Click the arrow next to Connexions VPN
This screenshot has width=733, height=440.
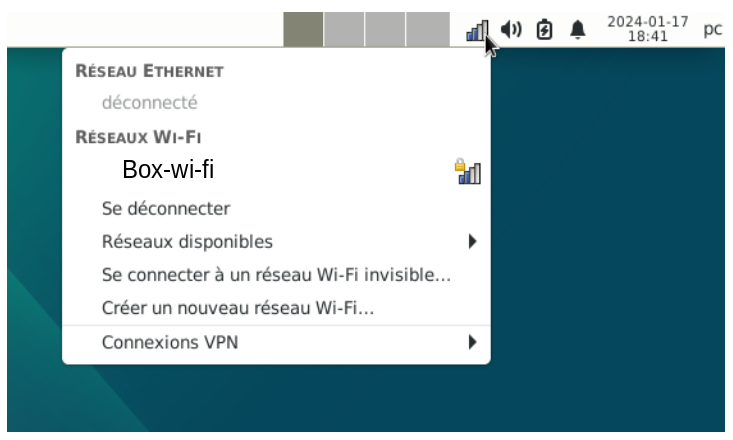(473, 342)
